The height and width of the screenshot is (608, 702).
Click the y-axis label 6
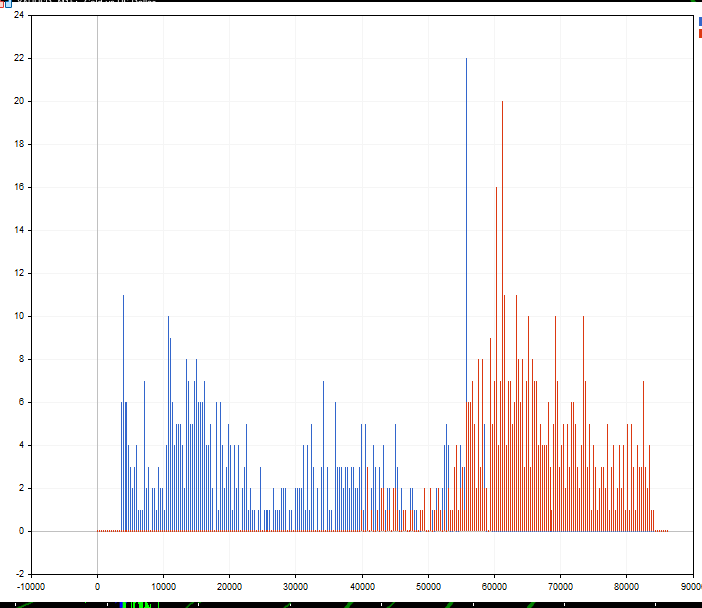21,402
